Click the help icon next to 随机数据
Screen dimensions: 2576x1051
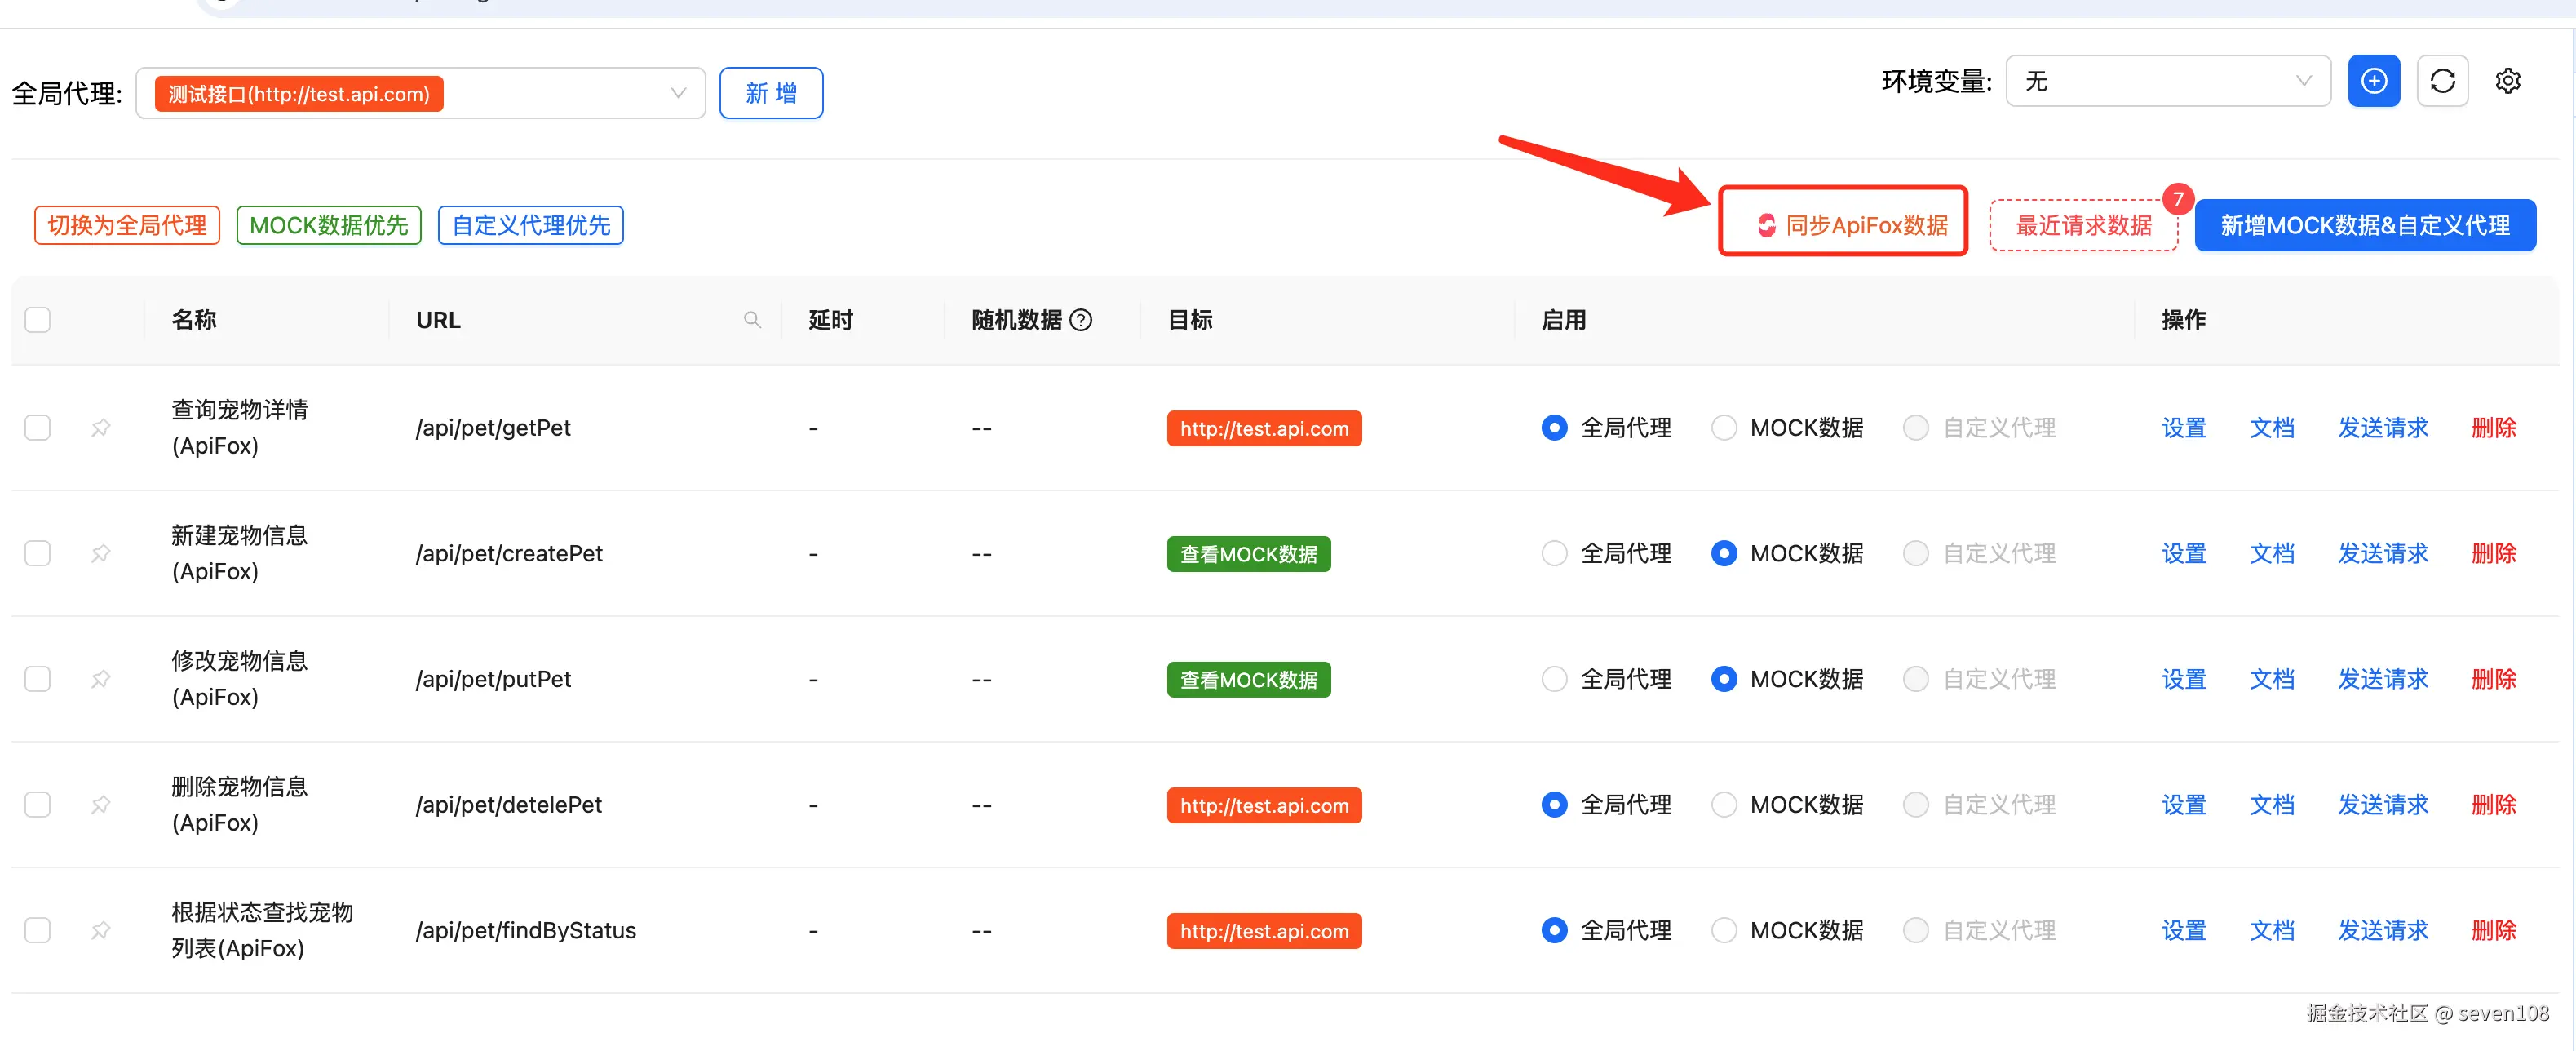click(1081, 320)
